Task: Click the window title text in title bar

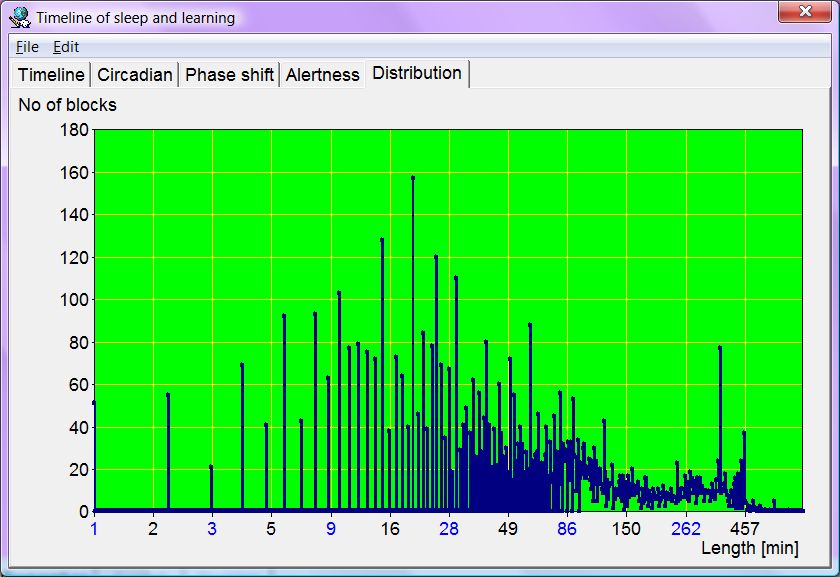Action: (136, 17)
